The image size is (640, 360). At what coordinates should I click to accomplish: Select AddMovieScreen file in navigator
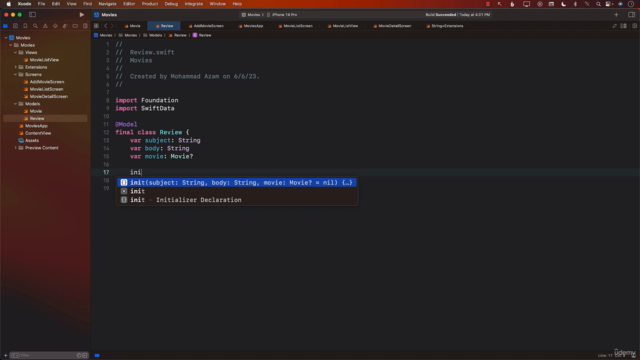(x=47, y=82)
